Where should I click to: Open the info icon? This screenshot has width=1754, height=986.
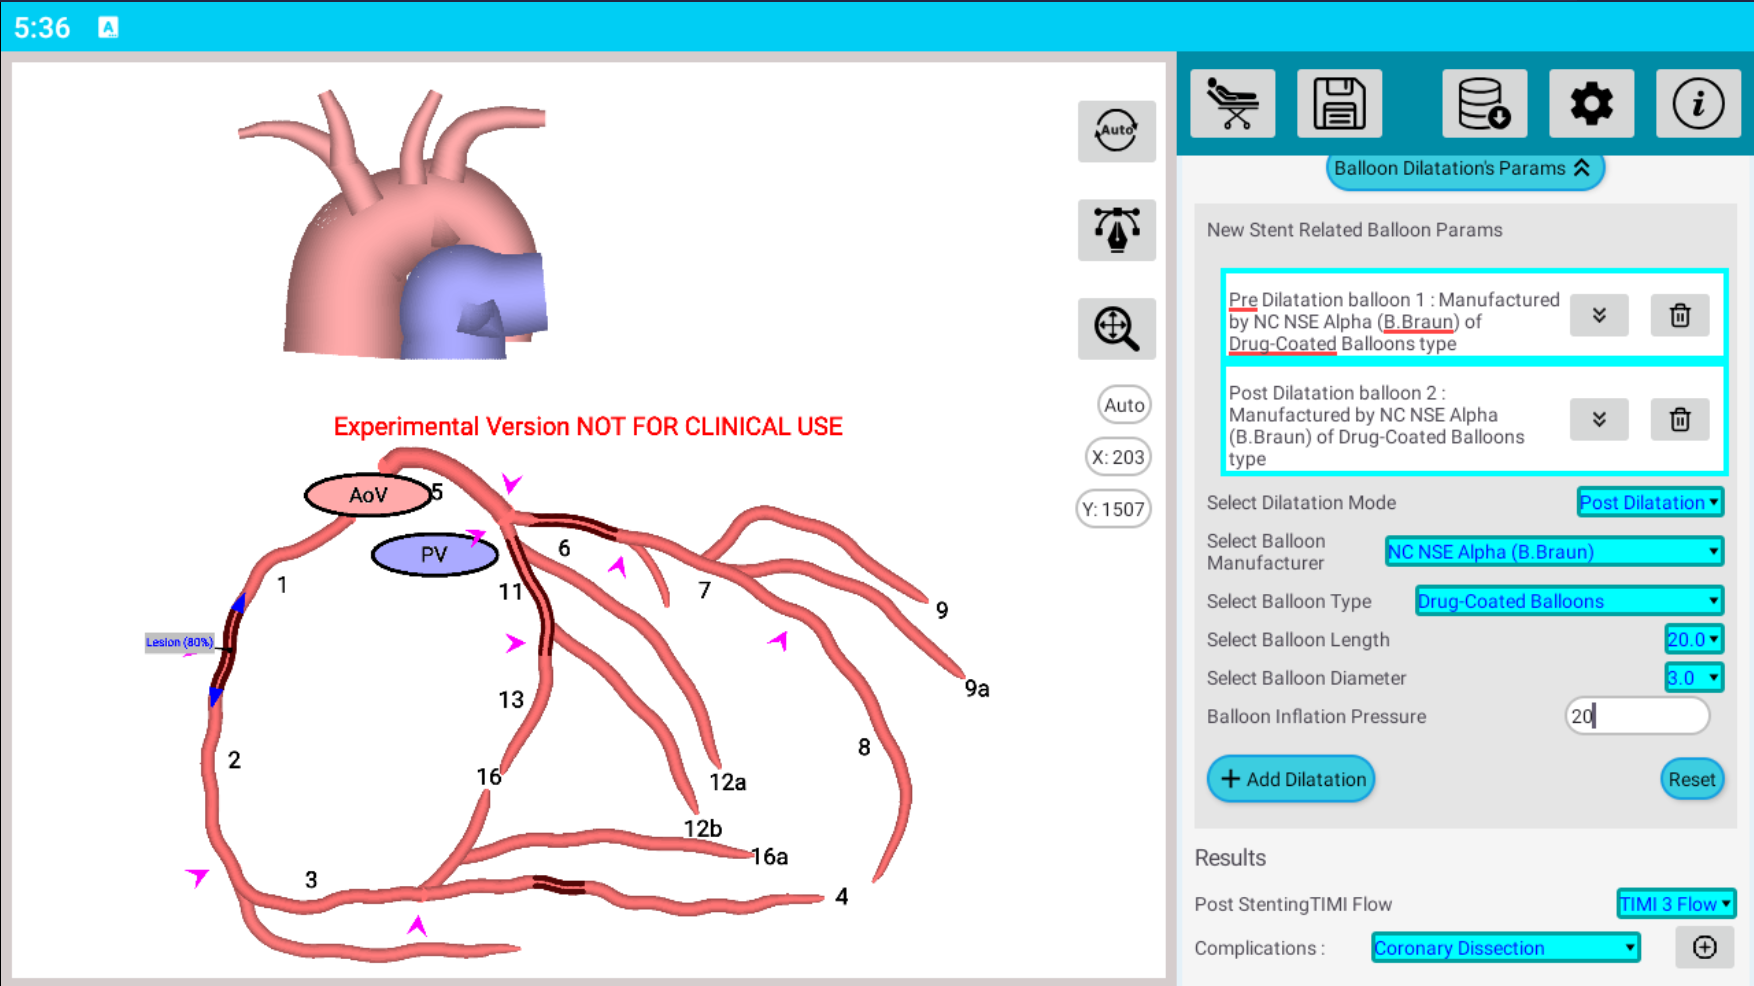(1697, 104)
